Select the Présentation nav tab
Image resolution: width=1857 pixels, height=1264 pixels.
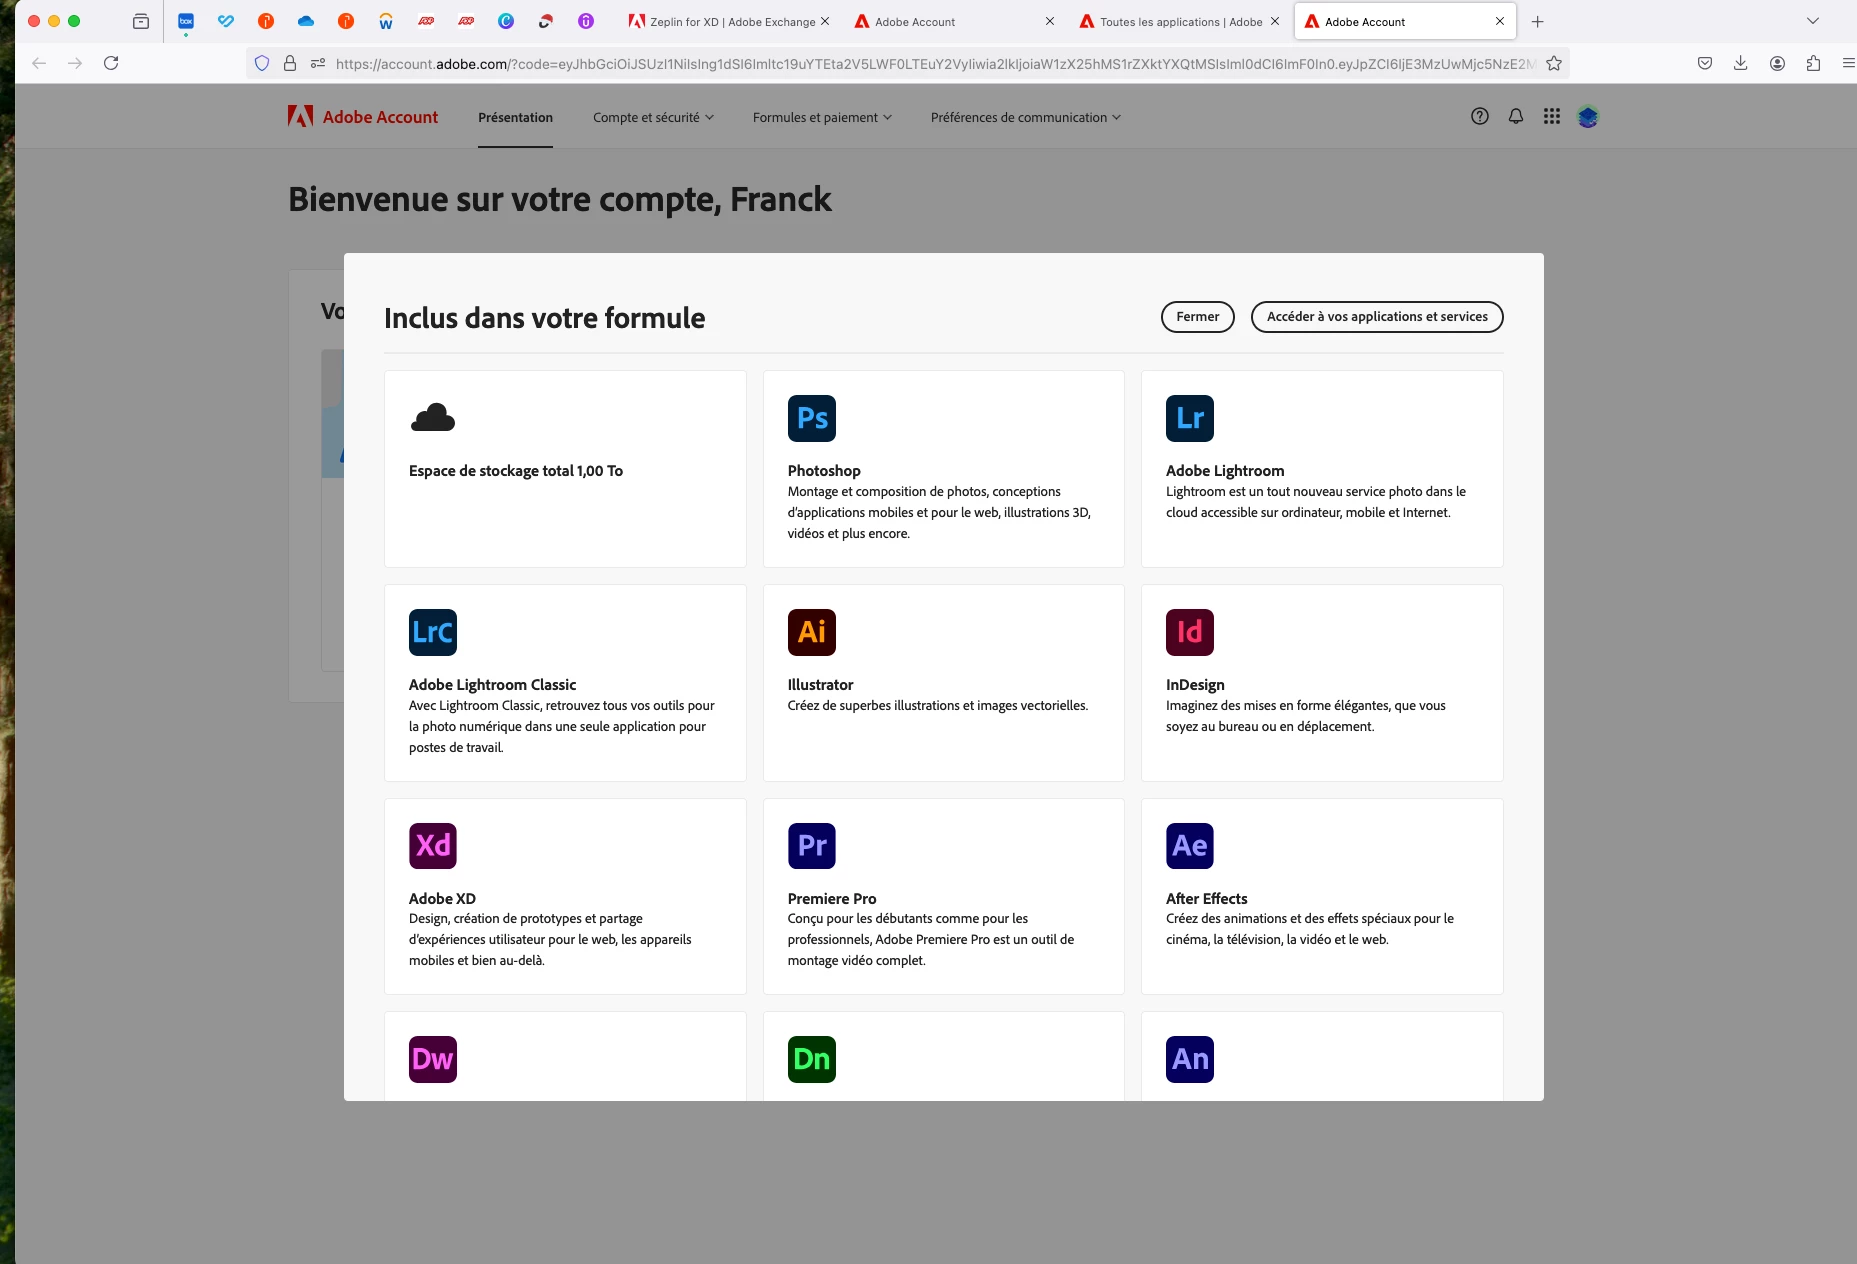coord(515,117)
